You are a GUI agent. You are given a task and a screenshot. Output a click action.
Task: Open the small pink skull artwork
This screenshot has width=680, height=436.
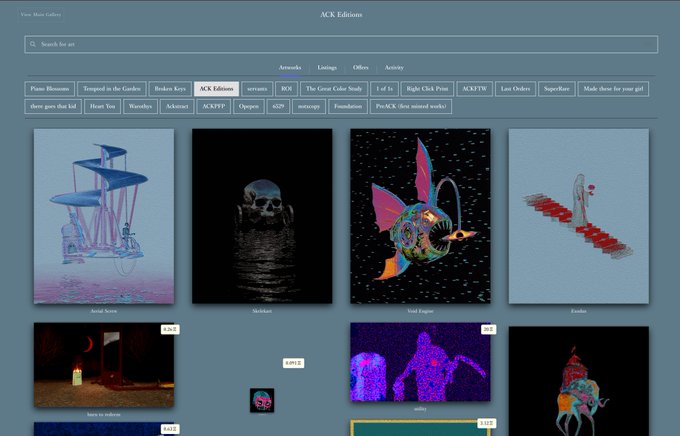pyautogui.click(x=262, y=400)
